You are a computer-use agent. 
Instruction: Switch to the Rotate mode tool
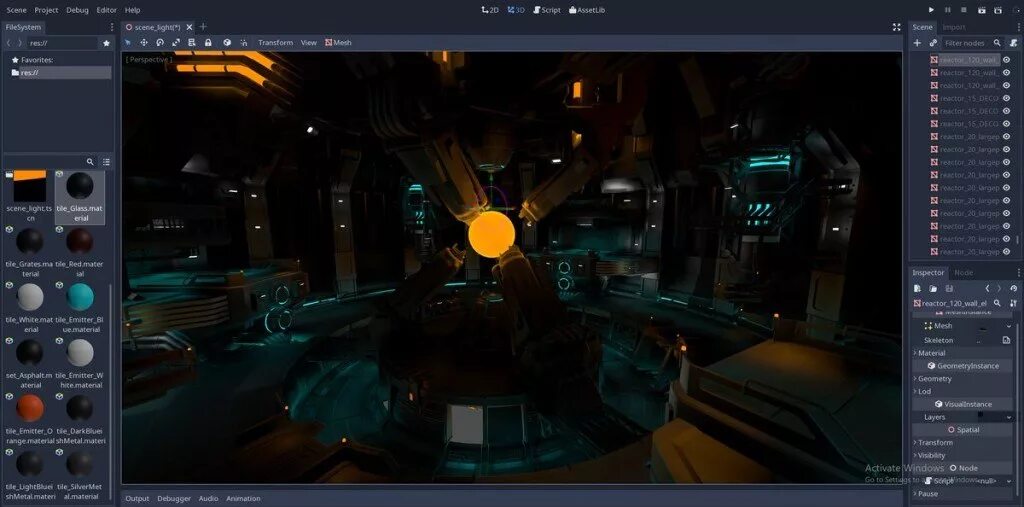(x=160, y=42)
